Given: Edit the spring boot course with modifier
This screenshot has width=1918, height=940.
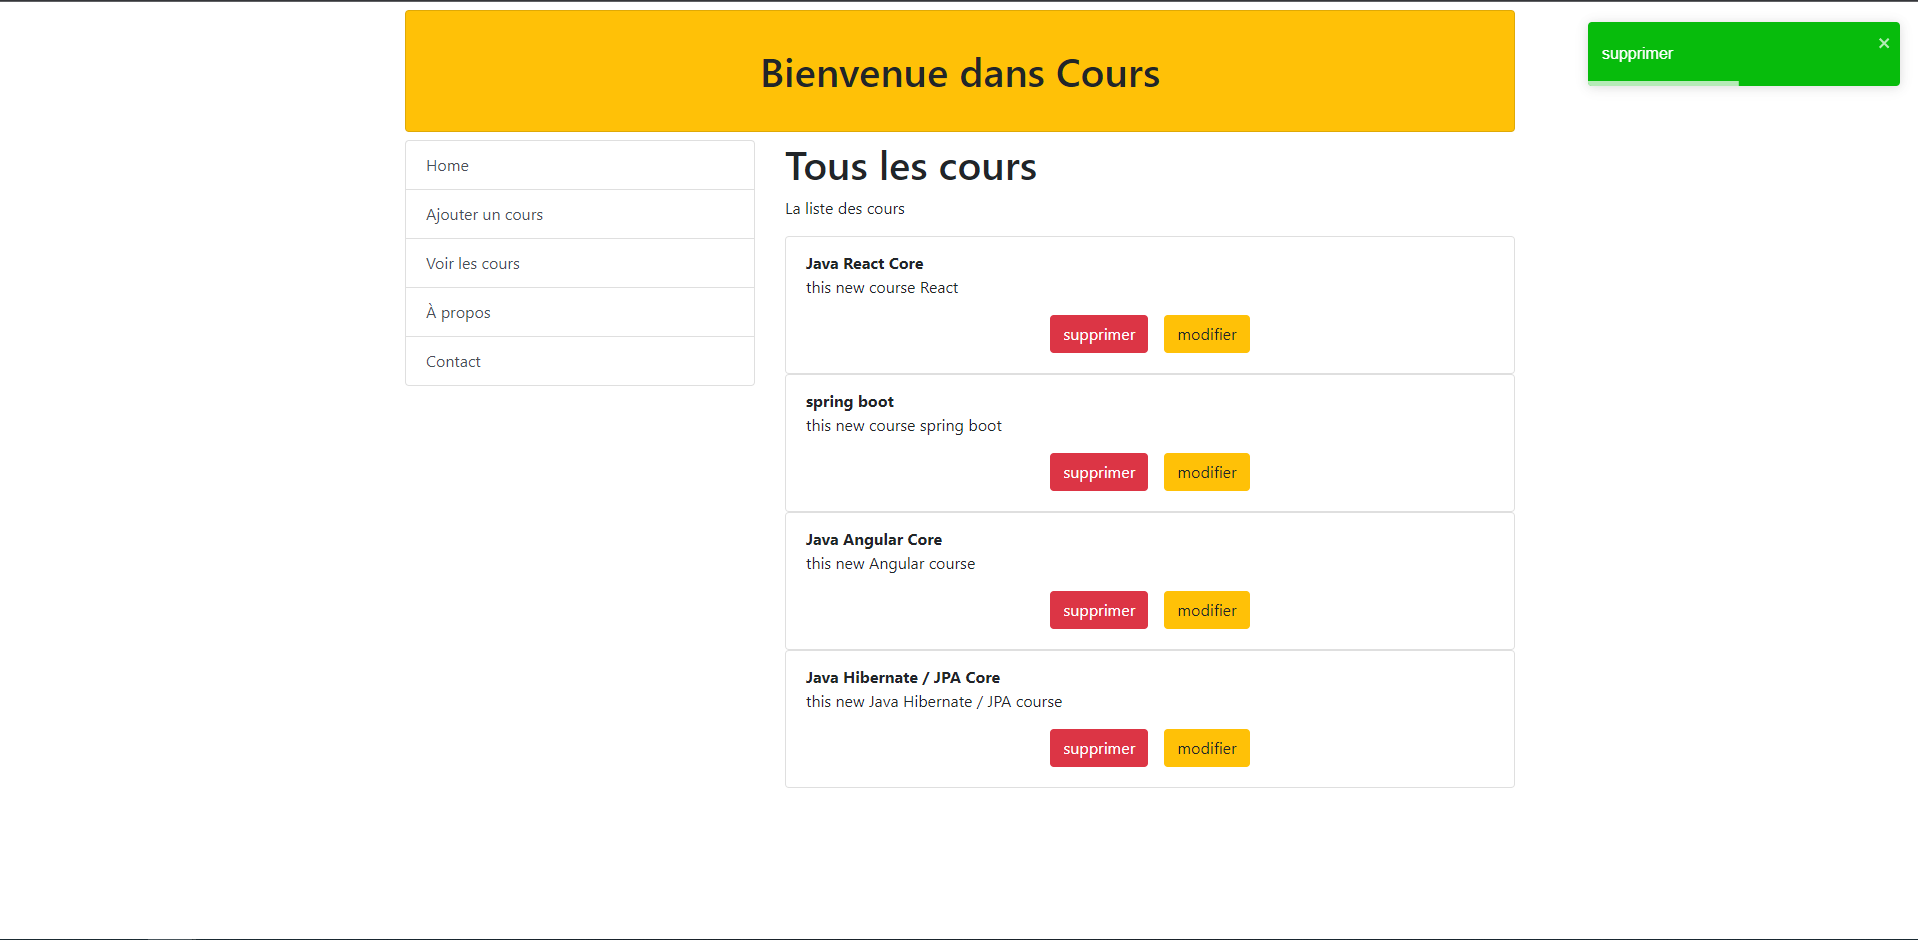Looking at the screenshot, I should coord(1206,473).
